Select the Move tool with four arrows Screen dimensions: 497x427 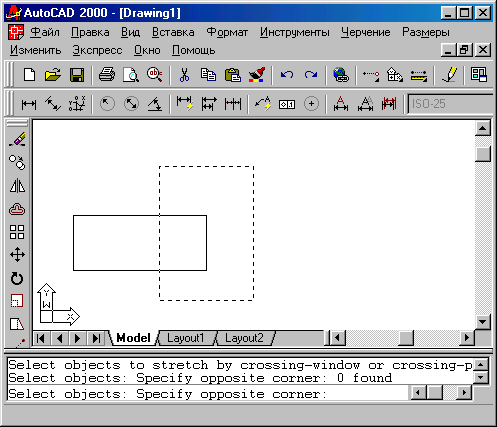pyautogui.click(x=17, y=255)
